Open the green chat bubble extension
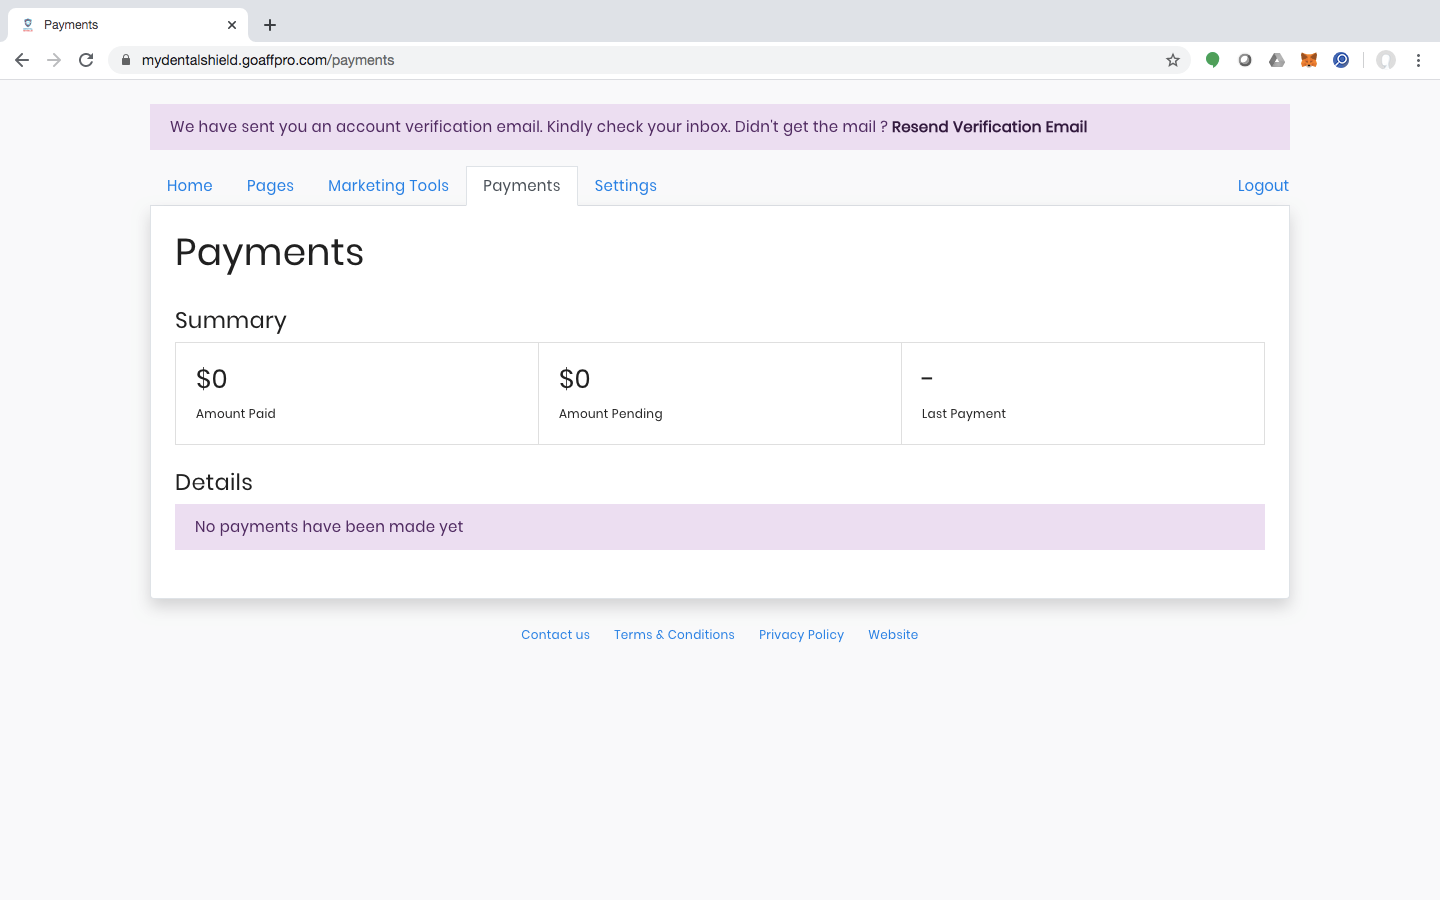The width and height of the screenshot is (1440, 900). click(1212, 60)
